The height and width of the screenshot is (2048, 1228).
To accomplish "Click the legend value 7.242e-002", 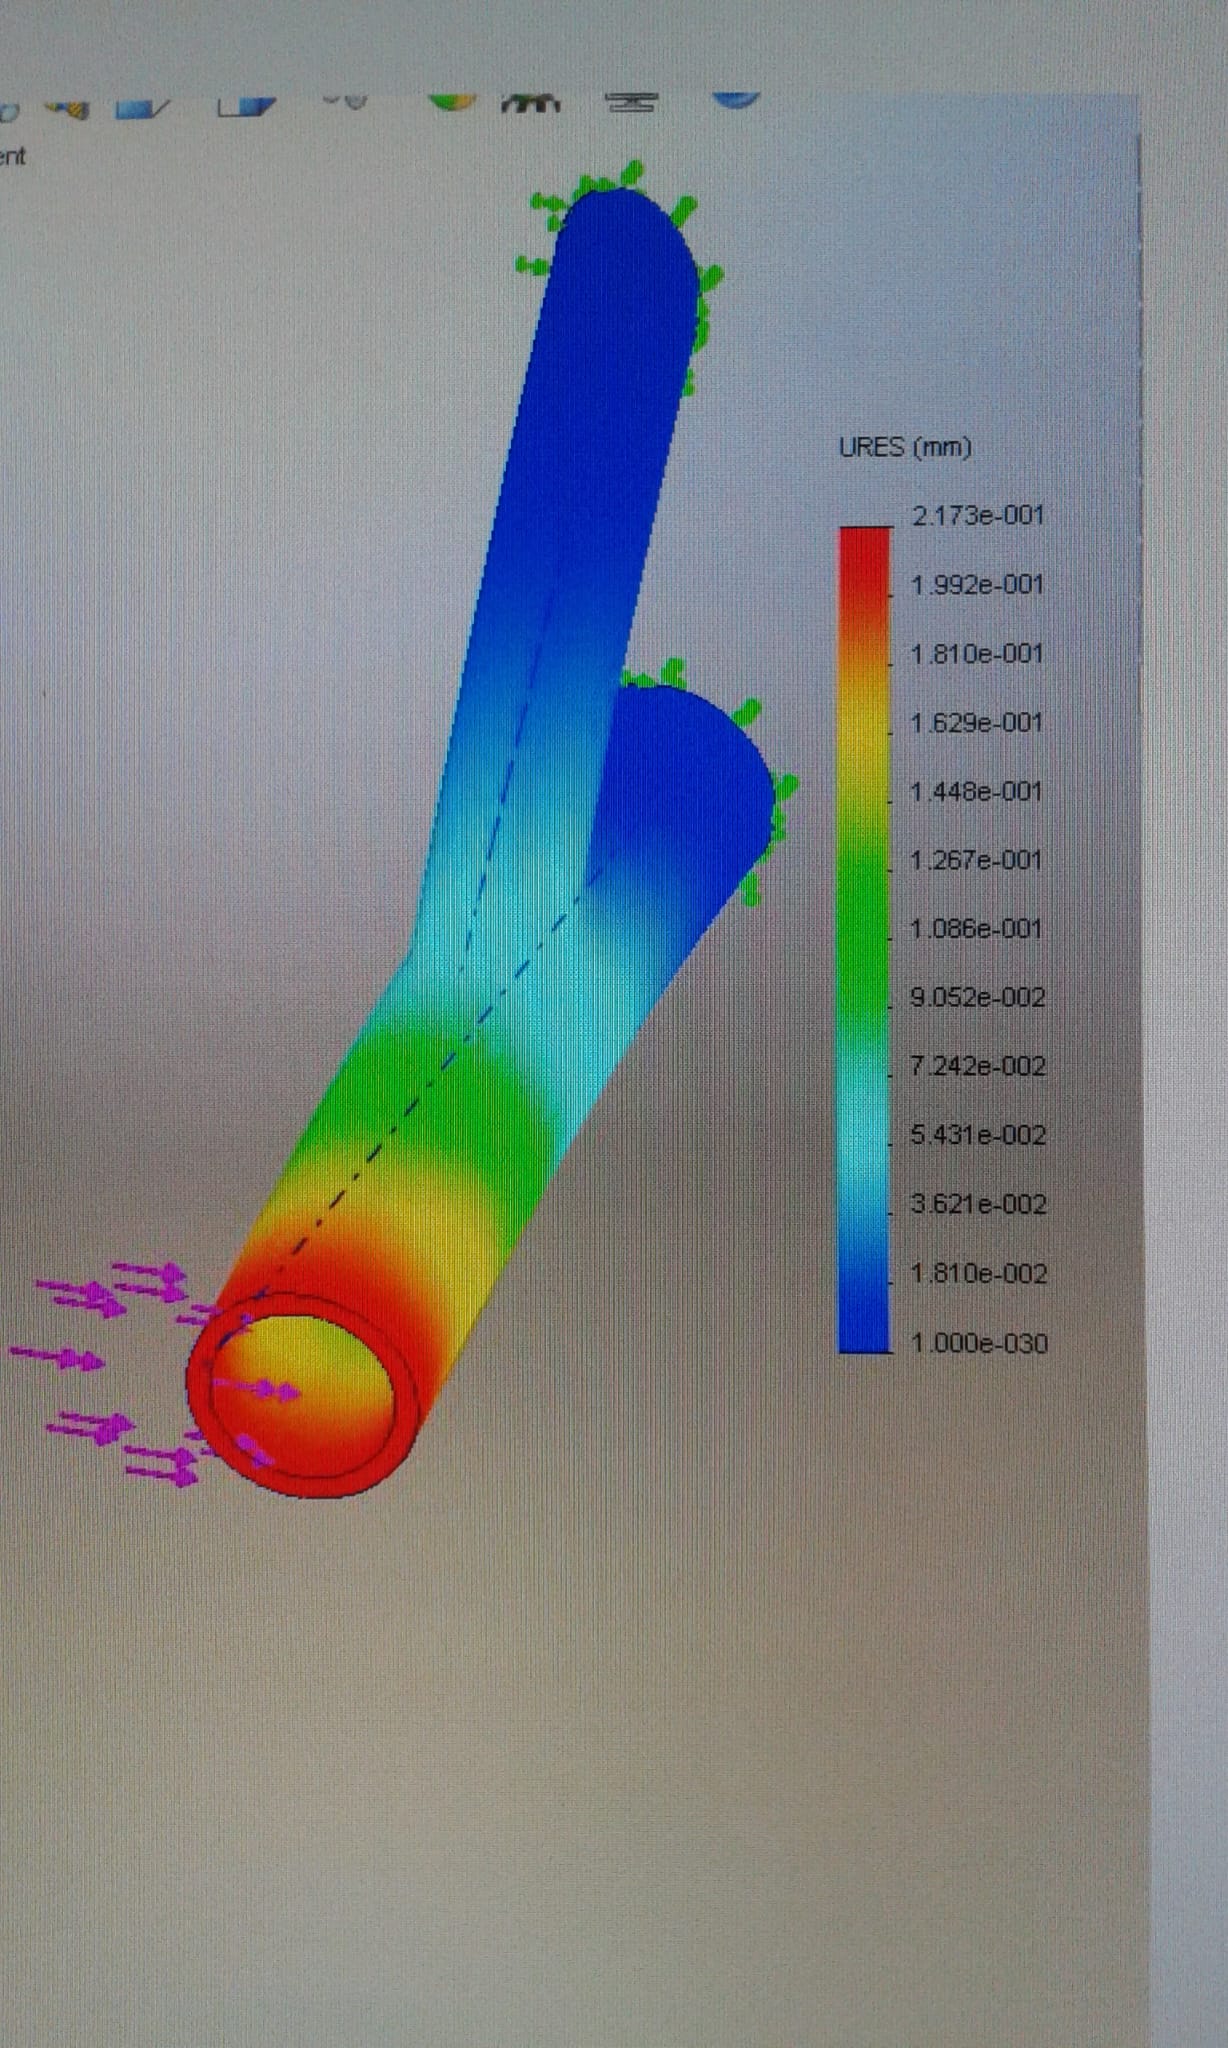I will [x=977, y=1066].
